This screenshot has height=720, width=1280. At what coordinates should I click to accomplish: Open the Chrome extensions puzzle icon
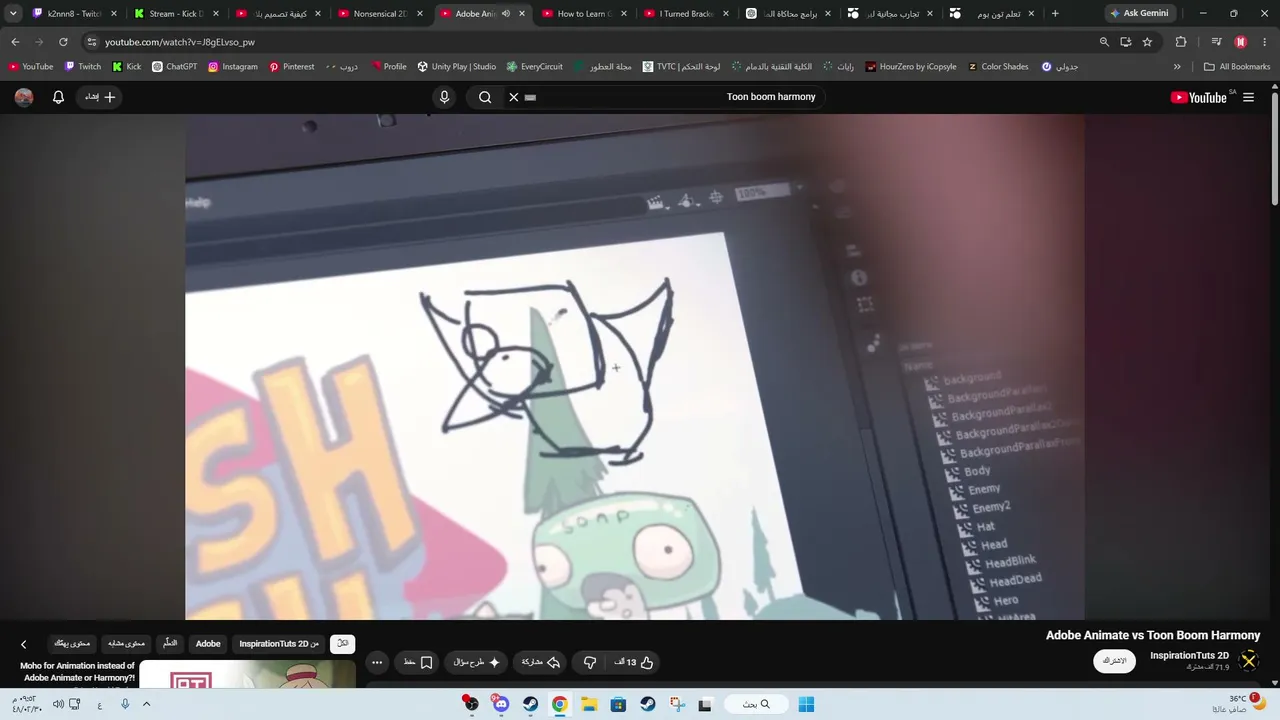(1181, 42)
